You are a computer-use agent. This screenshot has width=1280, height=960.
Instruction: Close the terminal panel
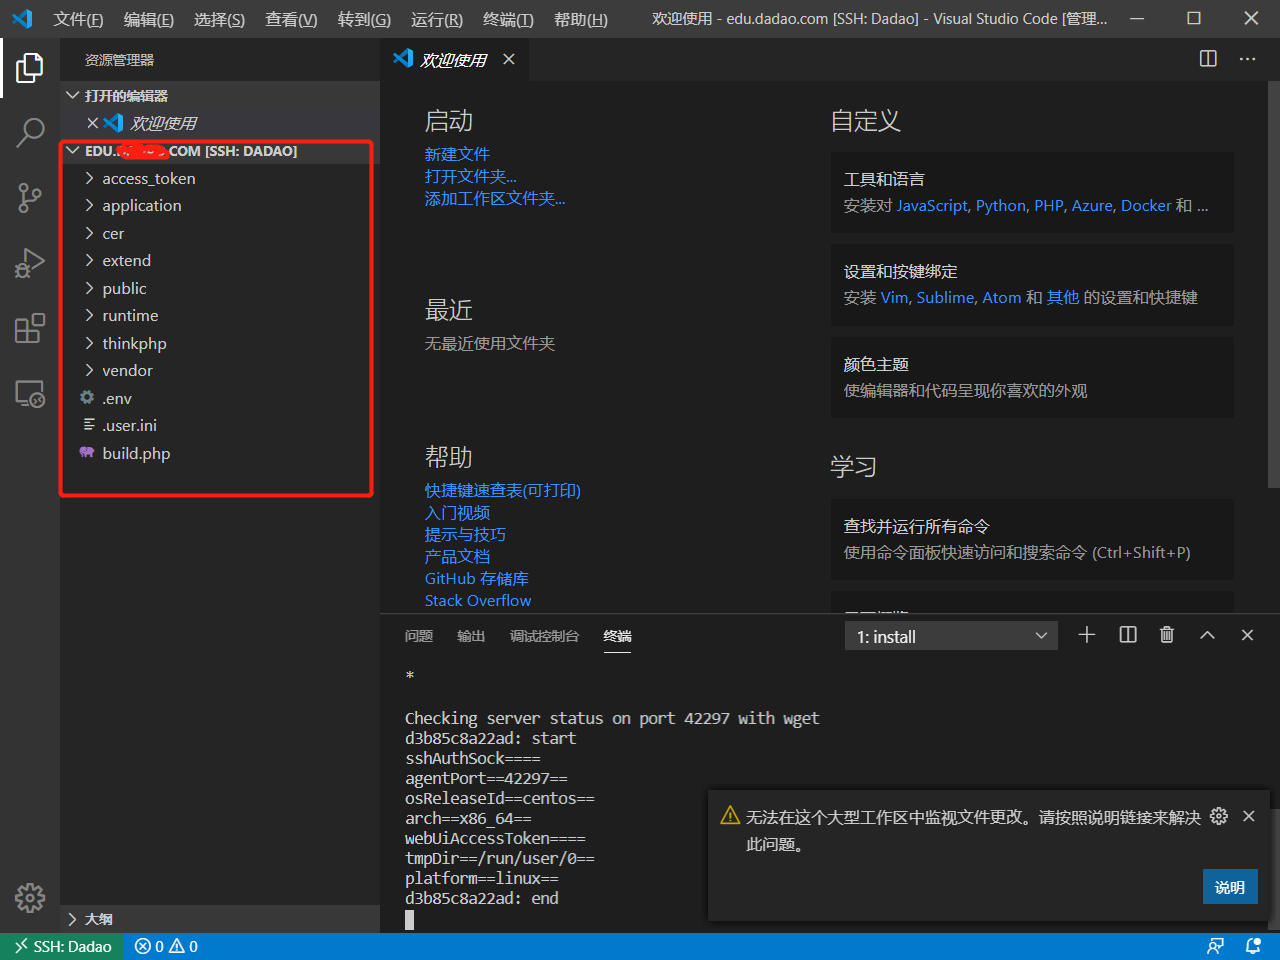[x=1247, y=635]
